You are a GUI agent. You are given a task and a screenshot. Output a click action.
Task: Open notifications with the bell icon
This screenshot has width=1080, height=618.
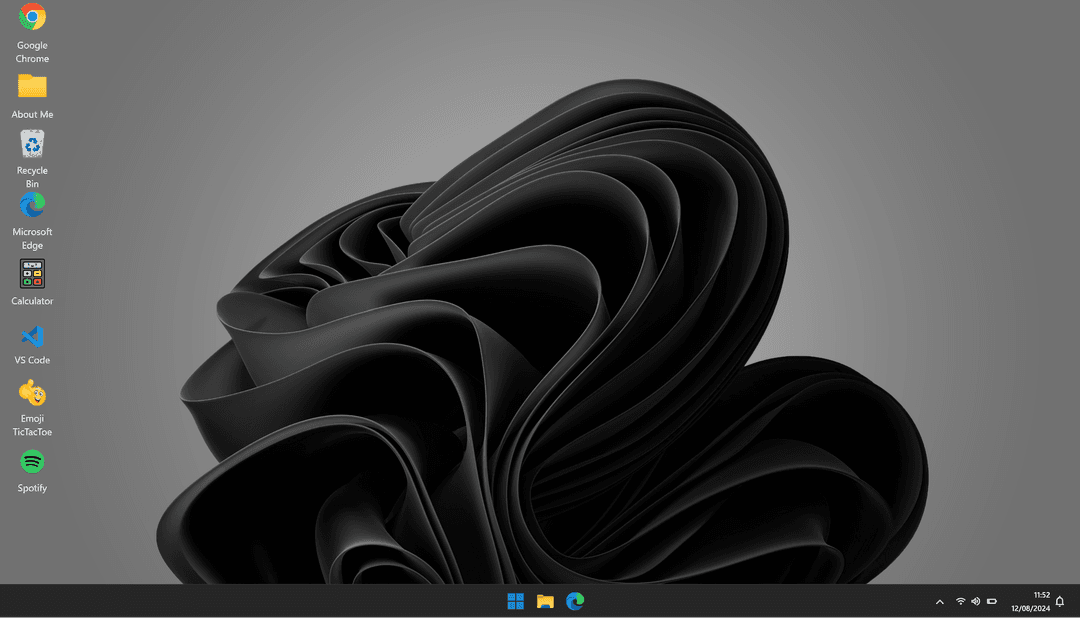(x=1060, y=602)
